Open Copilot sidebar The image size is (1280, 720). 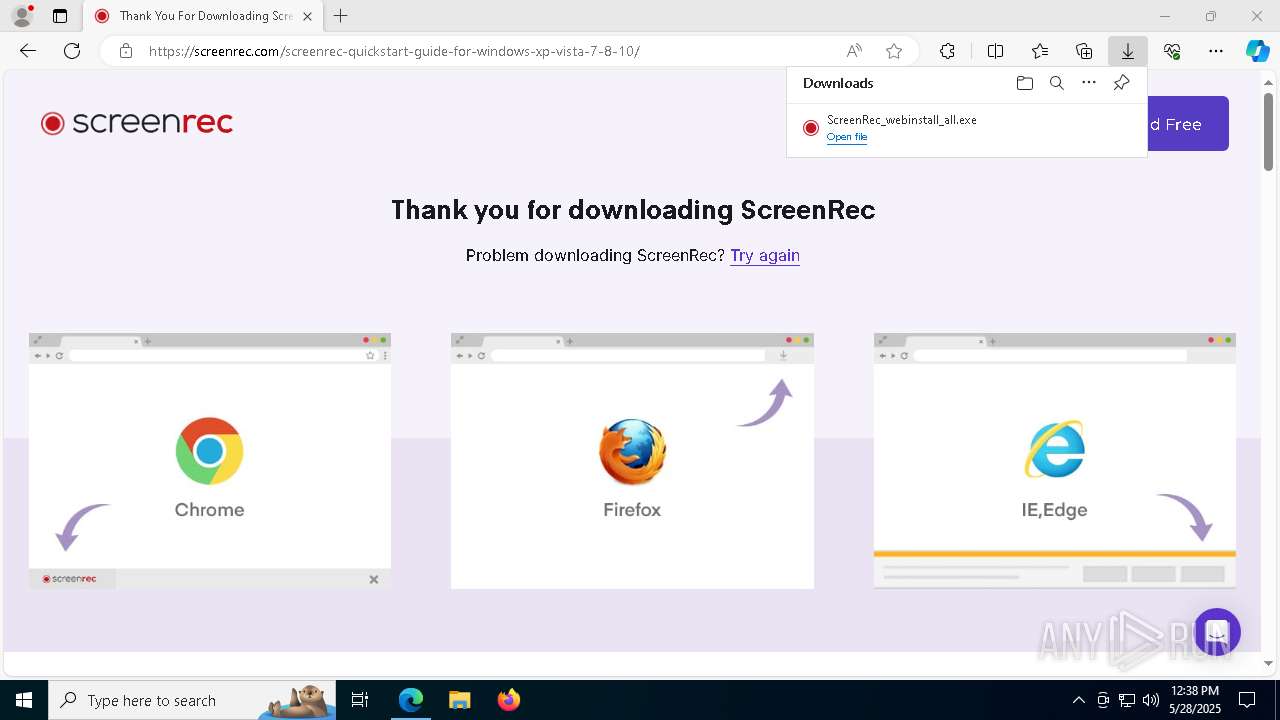point(1258,51)
